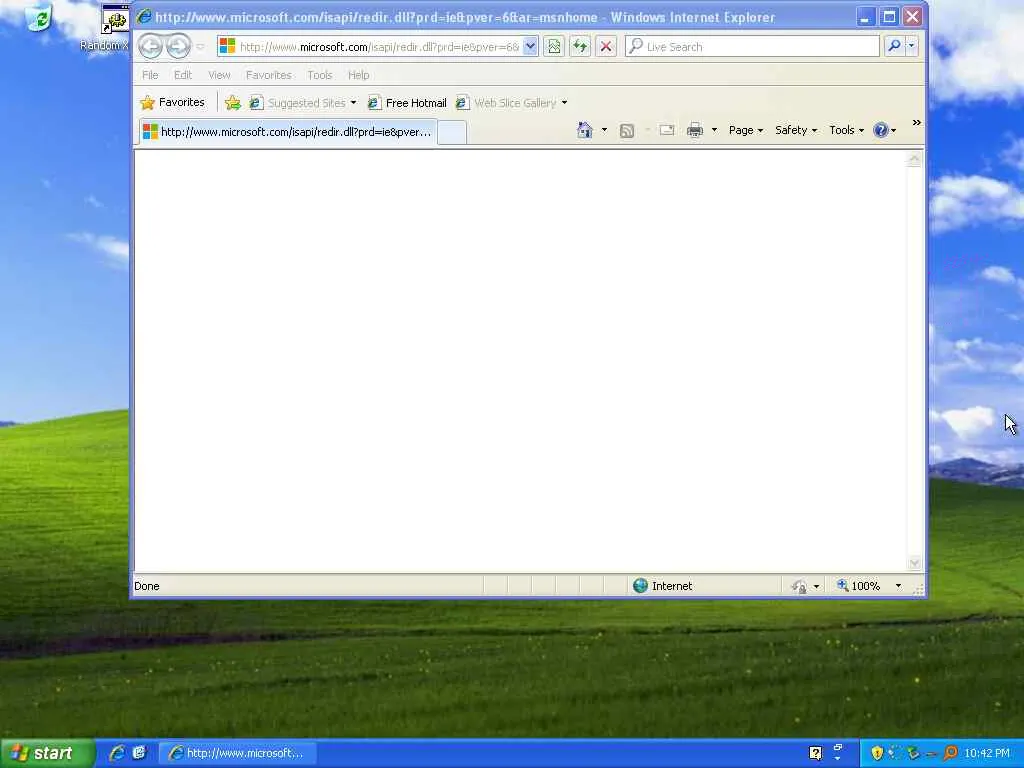Click the Protected Mode status icon

[799, 586]
